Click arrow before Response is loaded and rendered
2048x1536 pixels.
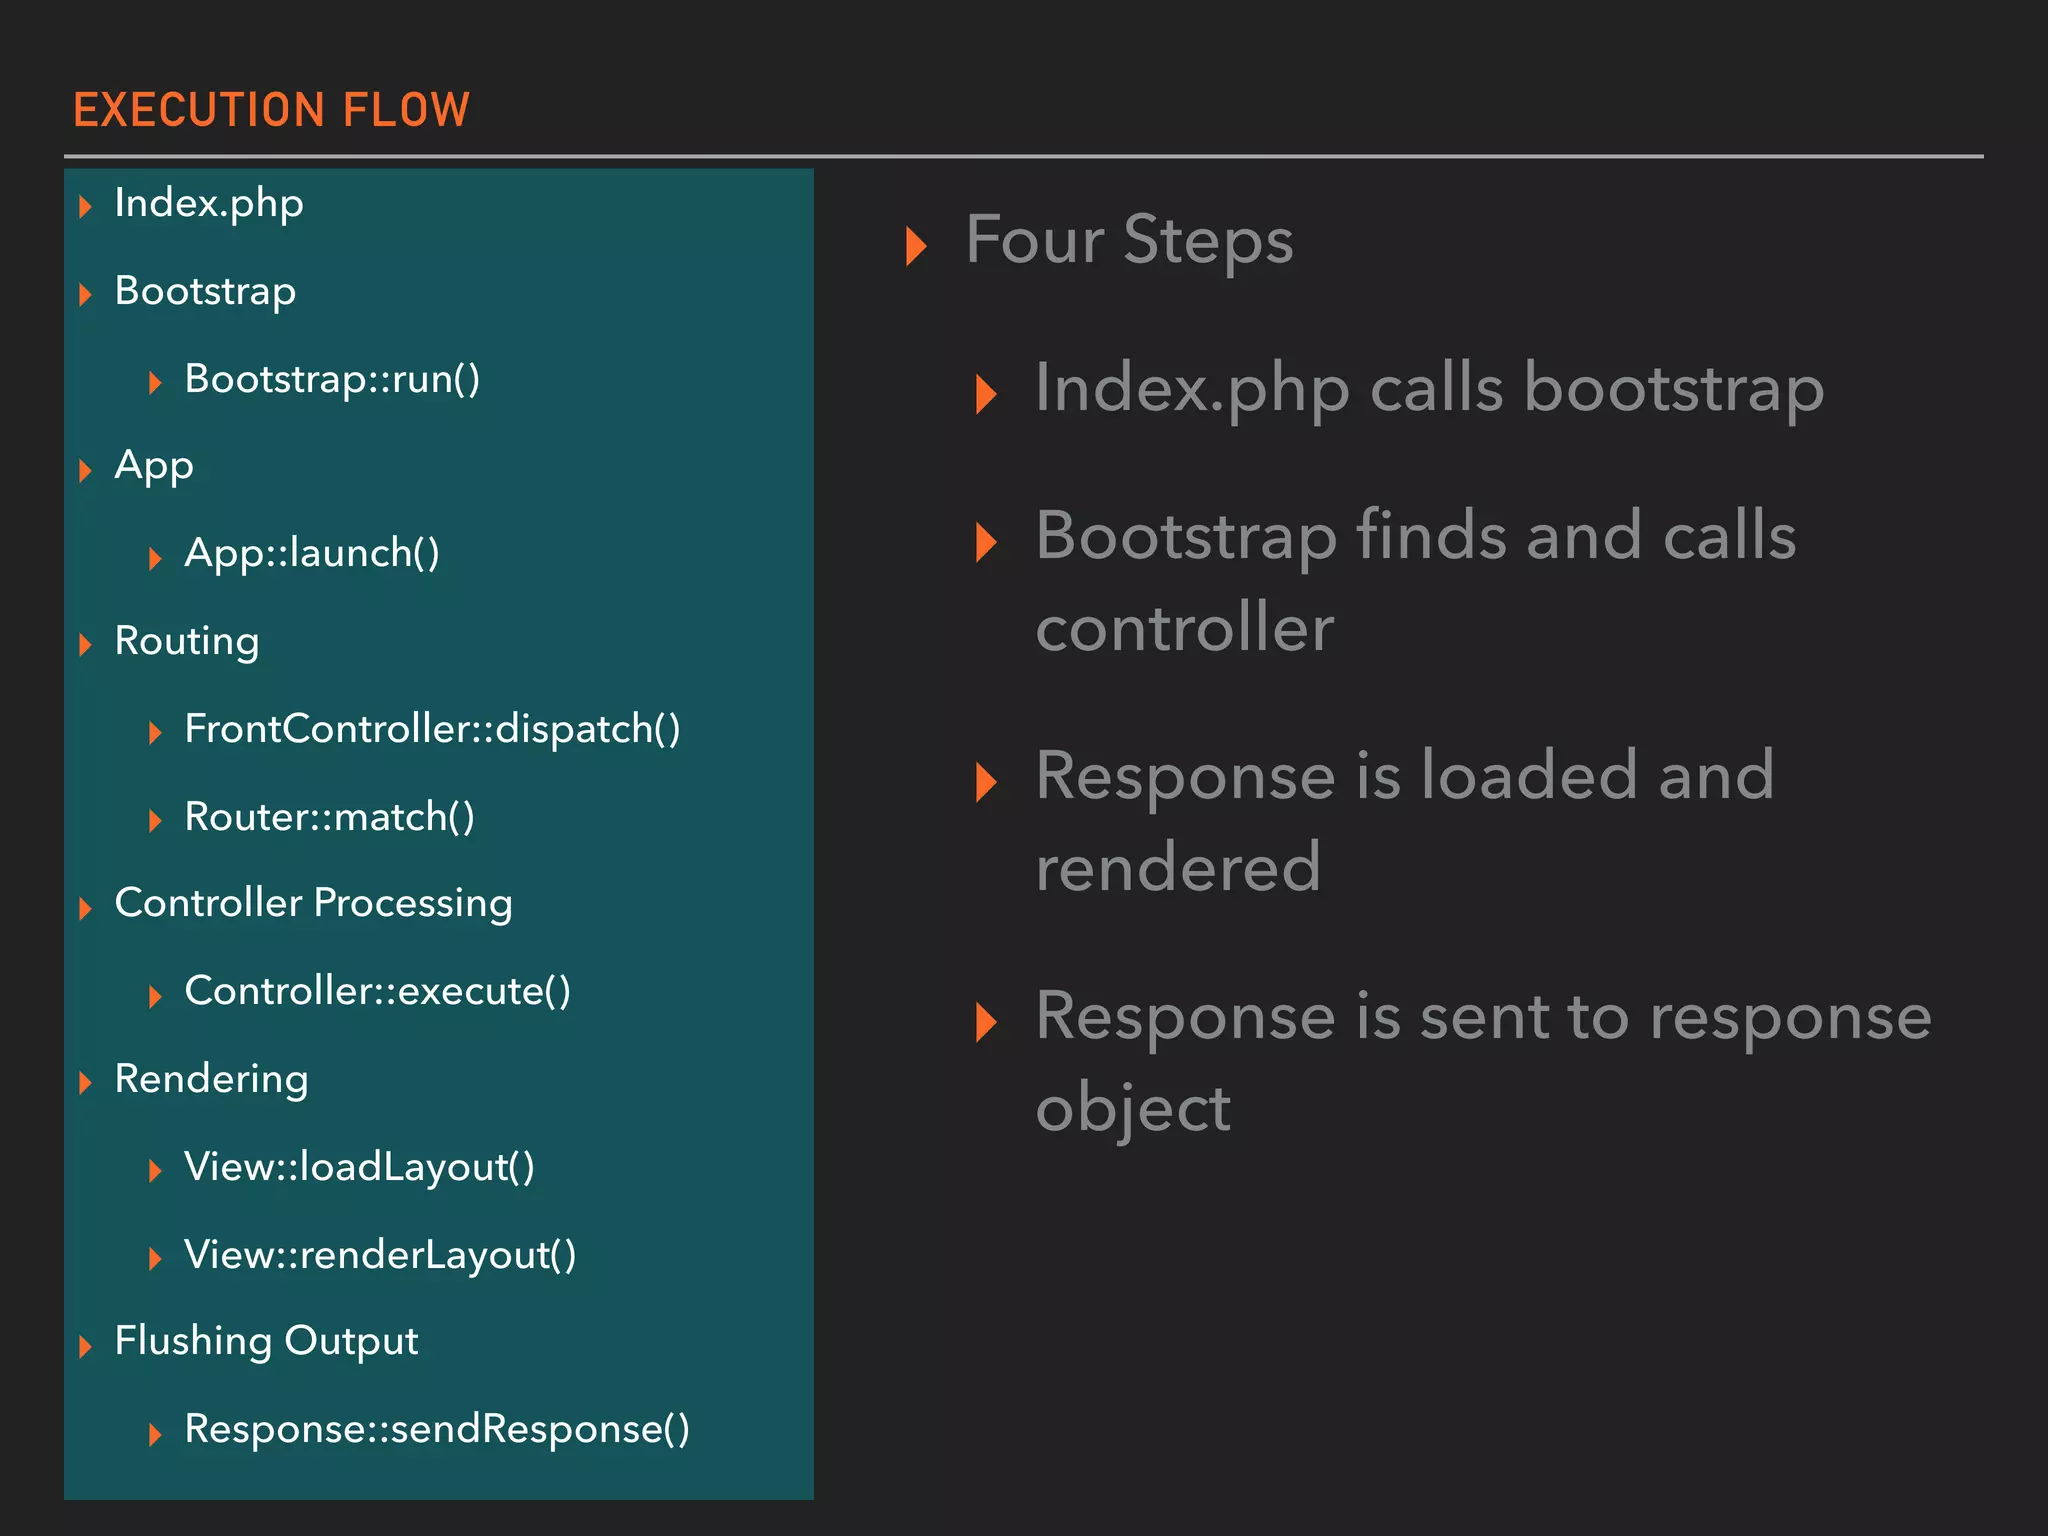click(x=986, y=781)
